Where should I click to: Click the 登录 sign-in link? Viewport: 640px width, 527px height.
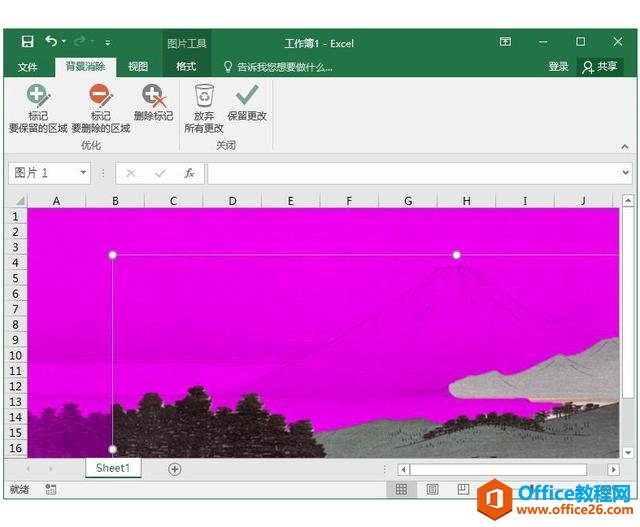pyautogui.click(x=558, y=67)
